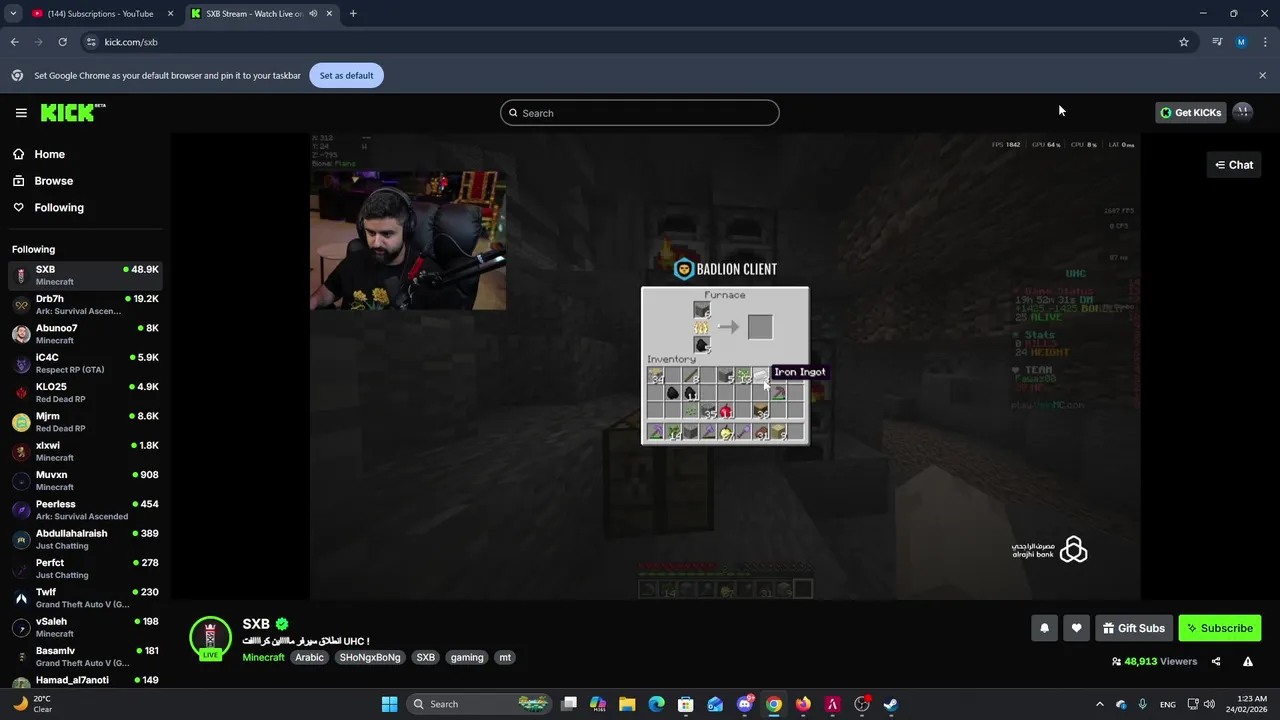The image size is (1280, 720).
Task: Toggle stream notifications bell
Action: (1044, 628)
